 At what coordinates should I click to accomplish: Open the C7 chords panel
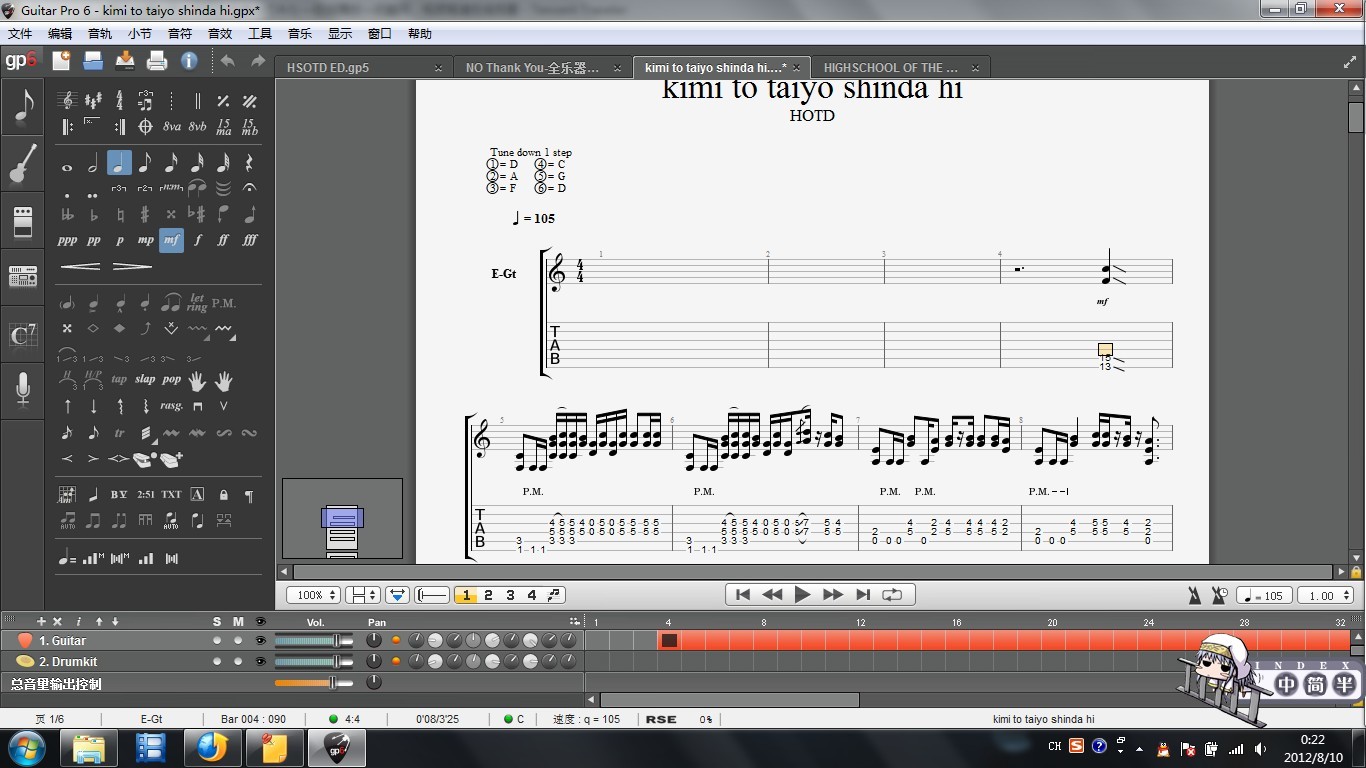click(x=23, y=334)
